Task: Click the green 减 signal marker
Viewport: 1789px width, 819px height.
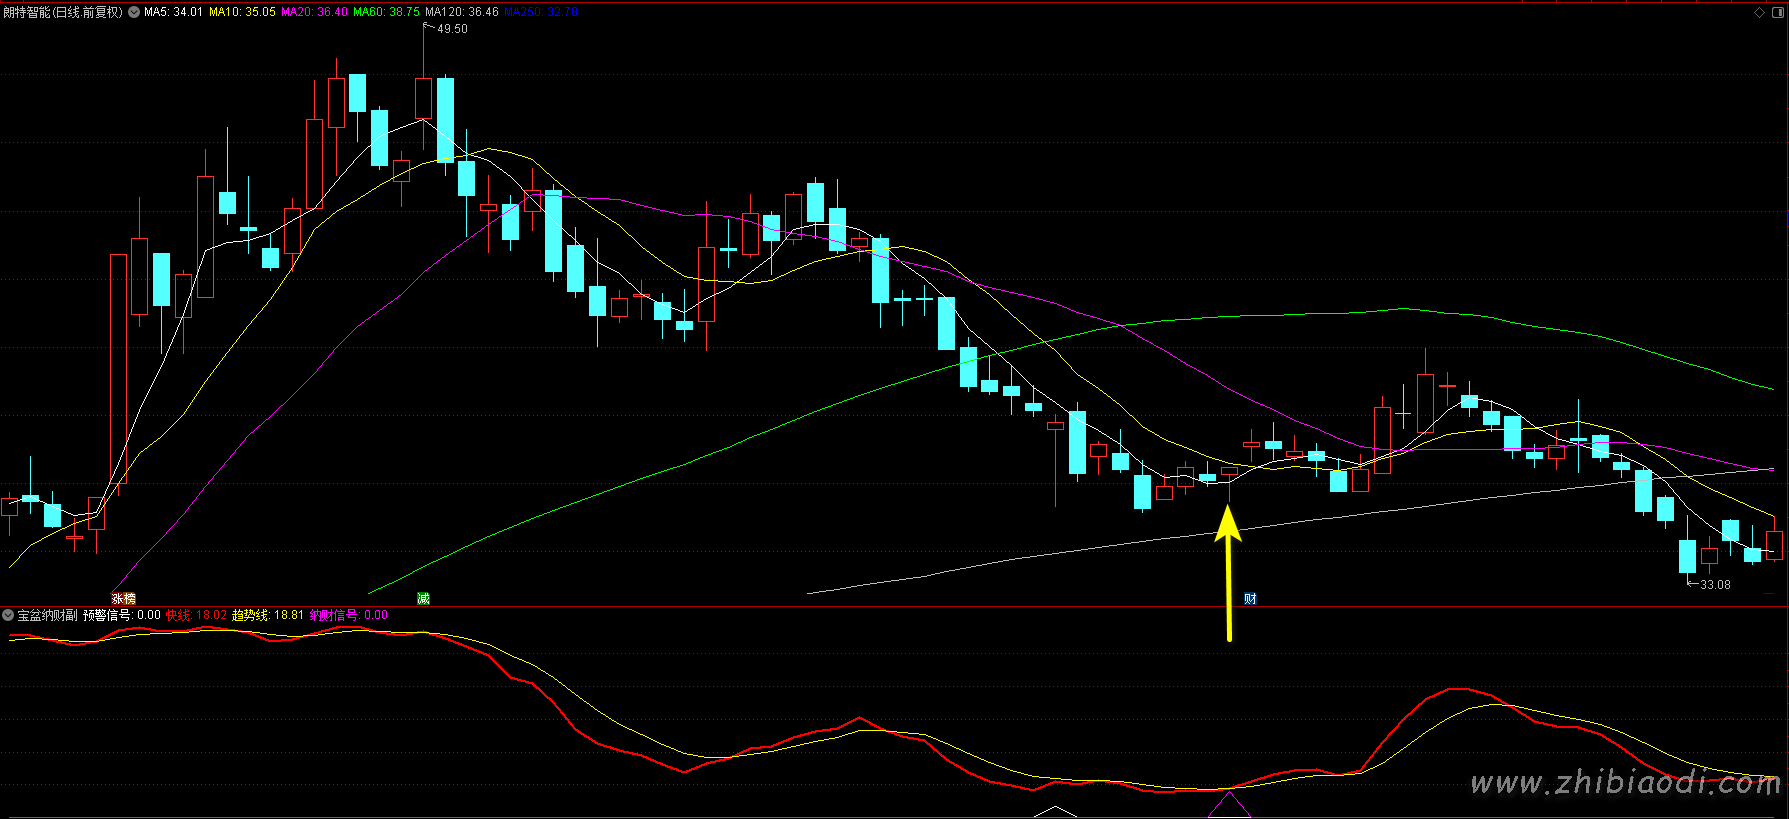Action: tap(423, 598)
